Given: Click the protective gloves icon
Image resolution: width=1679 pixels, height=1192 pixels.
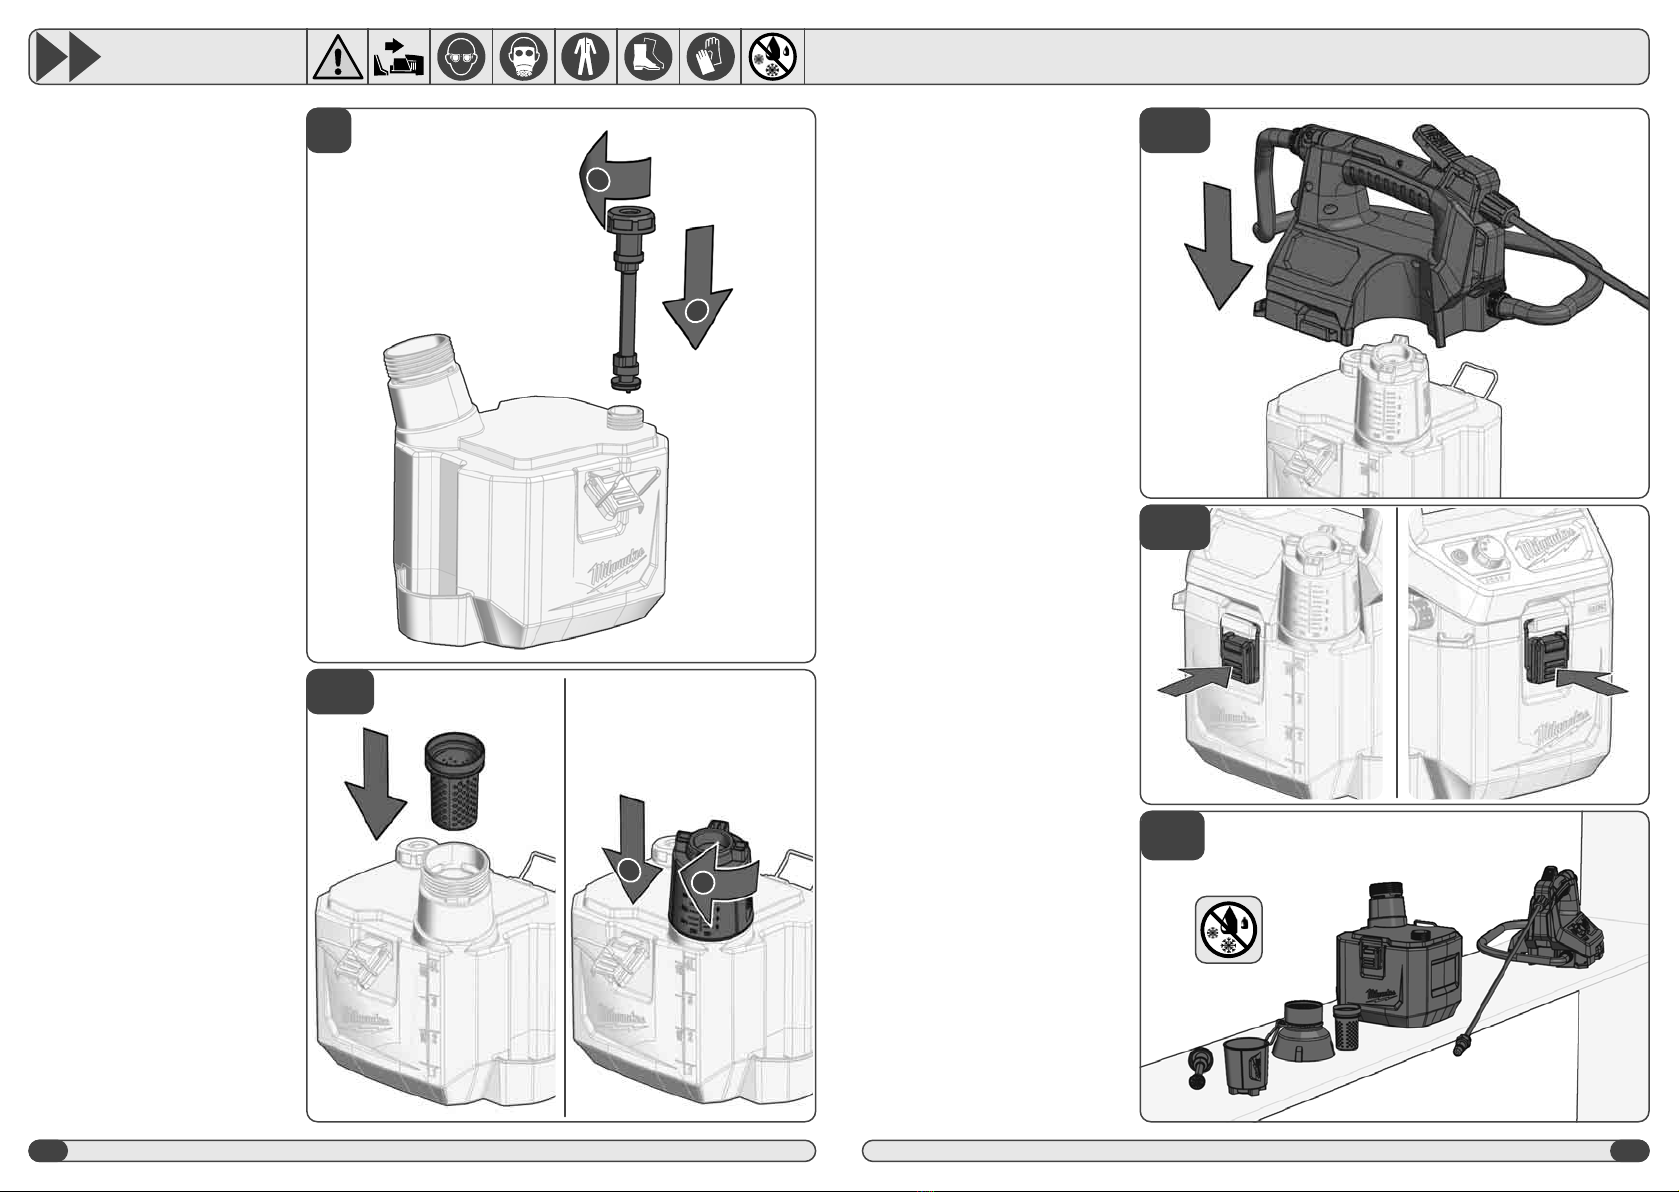Looking at the screenshot, I should click(x=710, y=57).
